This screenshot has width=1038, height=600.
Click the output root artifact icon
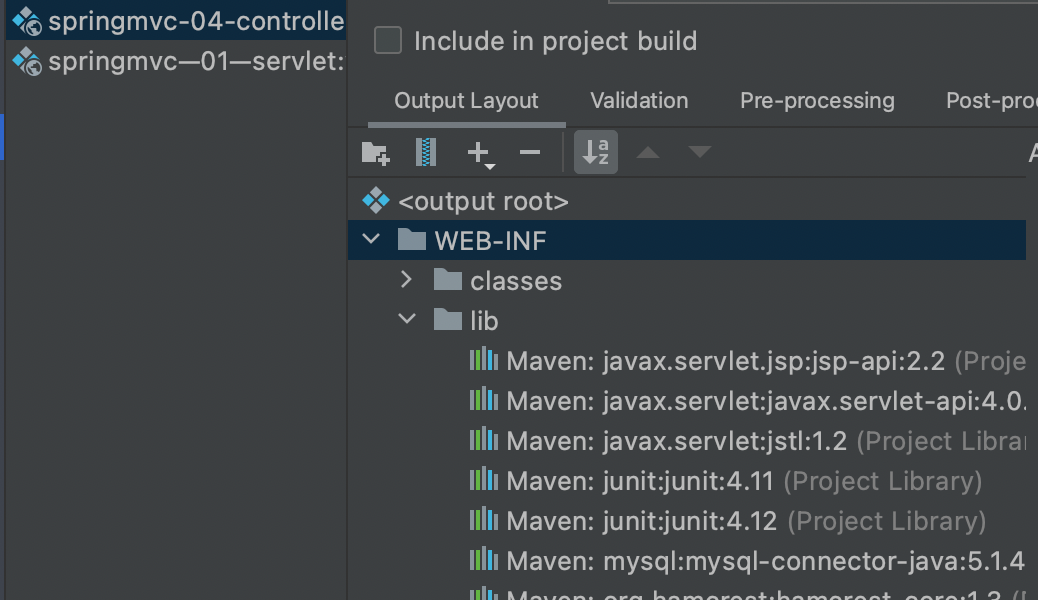pyautogui.click(x=377, y=200)
